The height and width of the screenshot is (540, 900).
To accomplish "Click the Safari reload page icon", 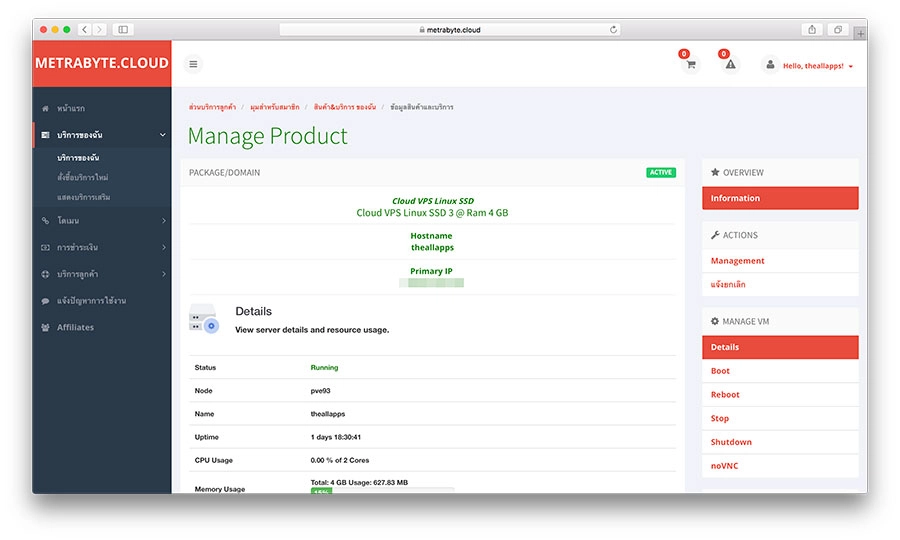I will 612,30.
